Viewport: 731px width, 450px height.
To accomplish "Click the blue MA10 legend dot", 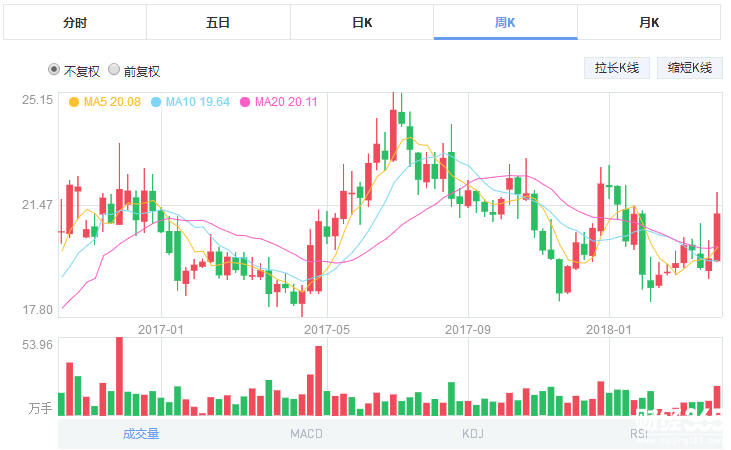I will (x=156, y=102).
